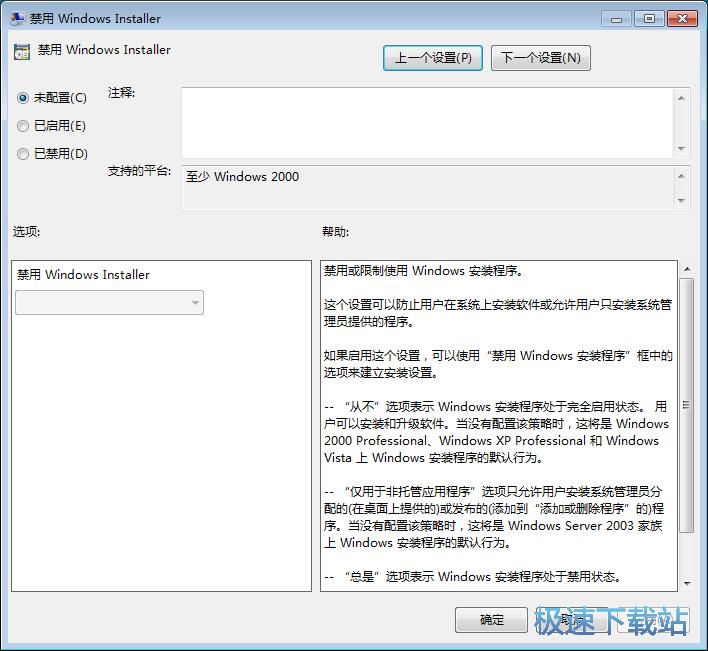
Task: Click supported platform box scroll-up arrow
Action: (x=681, y=176)
